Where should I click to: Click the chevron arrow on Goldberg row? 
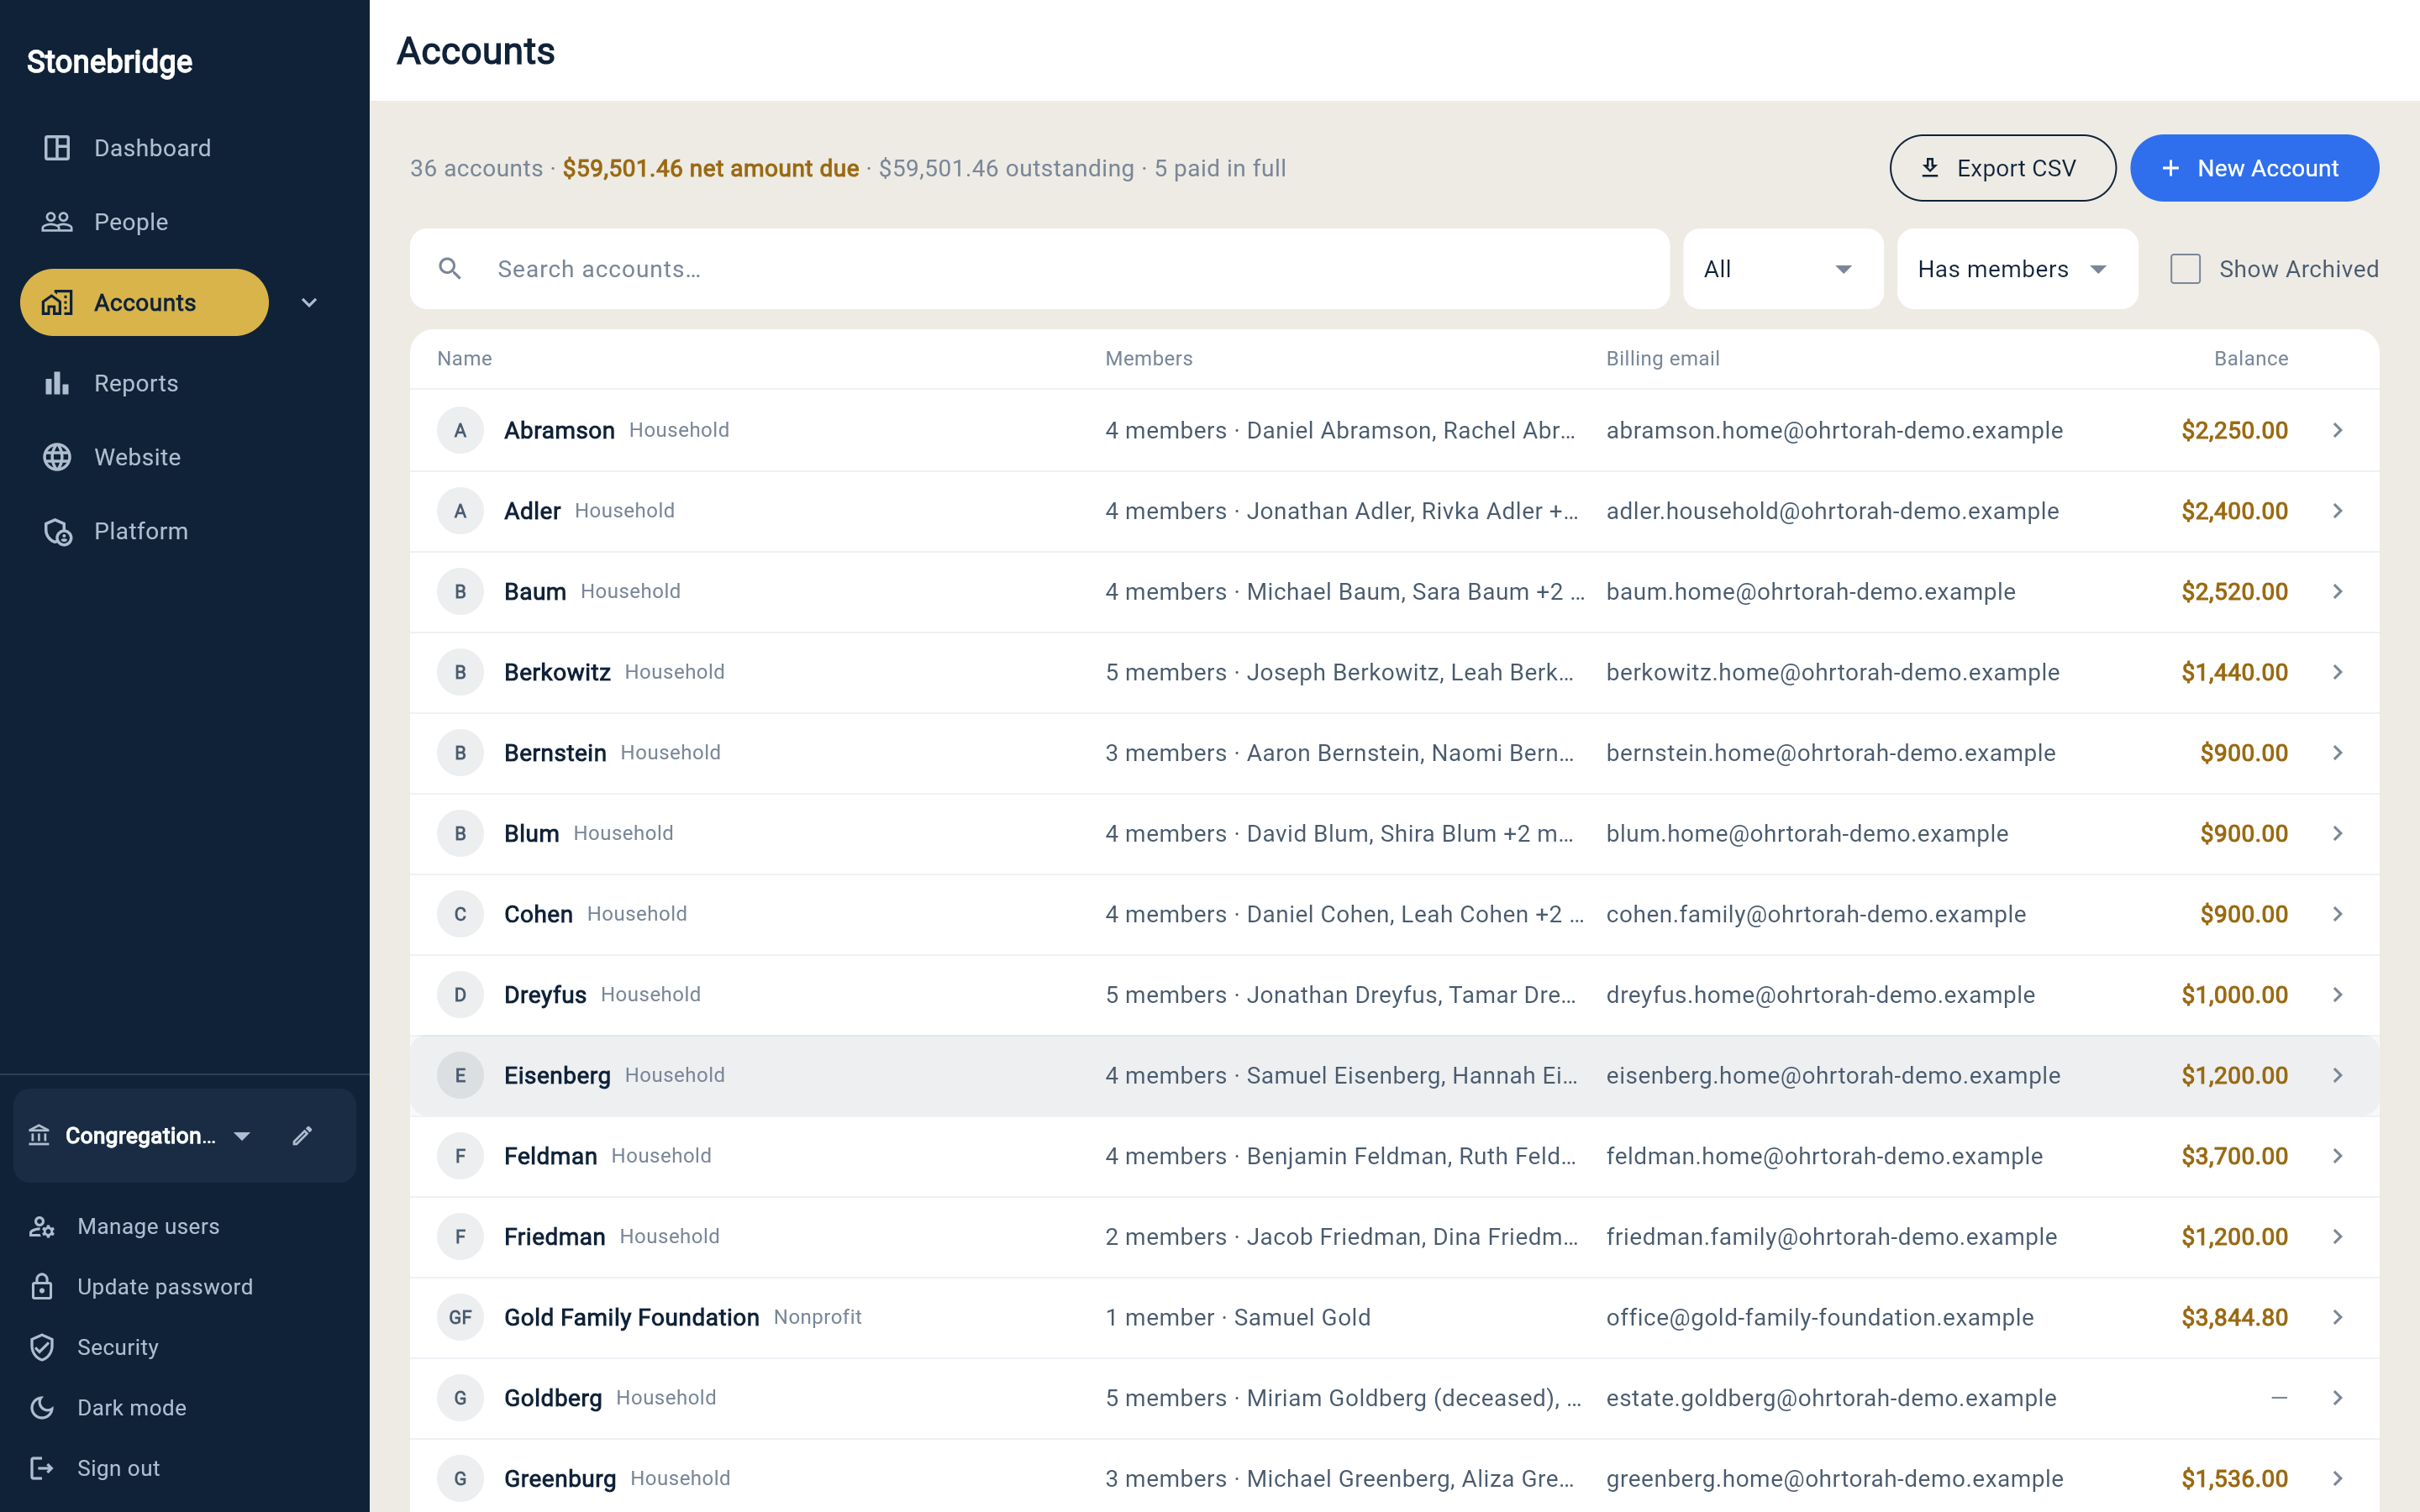2338,1398
